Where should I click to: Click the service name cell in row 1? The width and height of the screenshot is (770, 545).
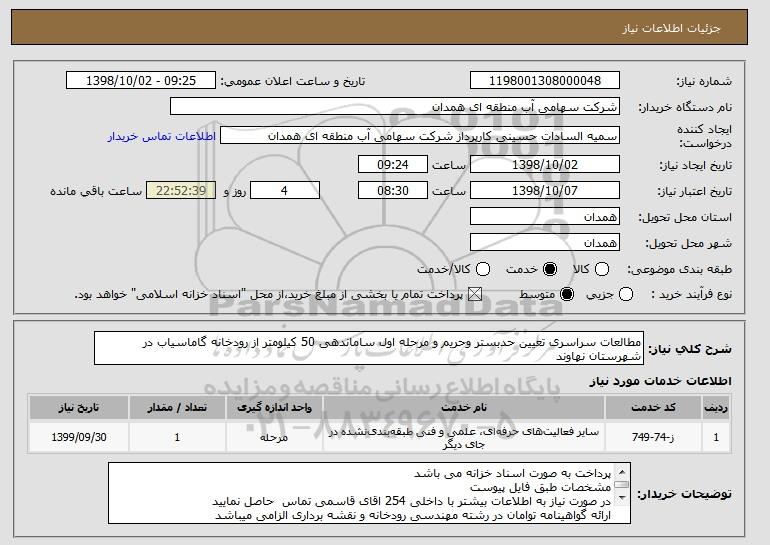click(464, 437)
